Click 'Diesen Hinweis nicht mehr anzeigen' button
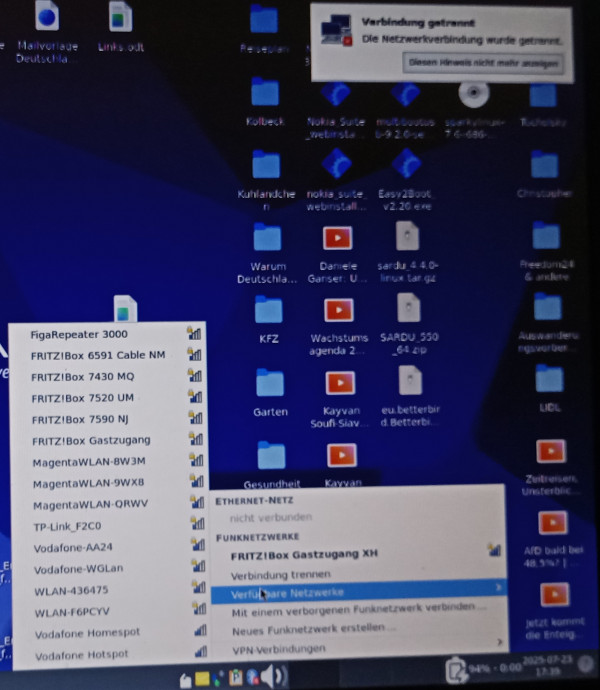This screenshot has width=600, height=690. (483, 63)
